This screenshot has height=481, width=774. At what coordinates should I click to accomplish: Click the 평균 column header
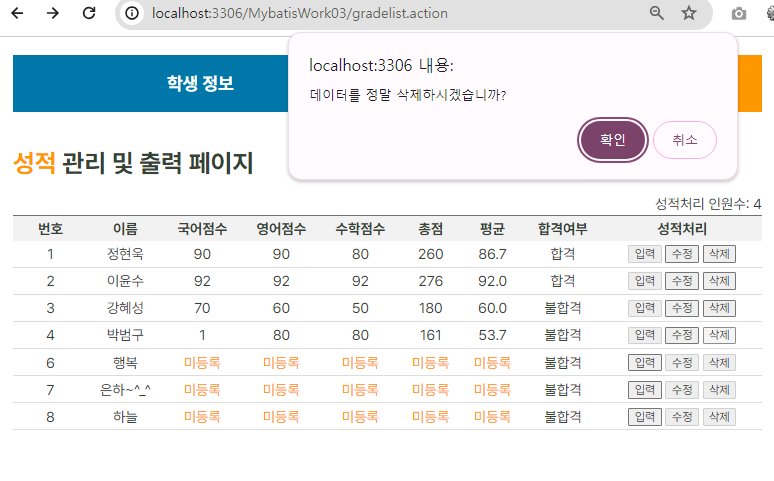pyautogui.click(x=492, y=229)
